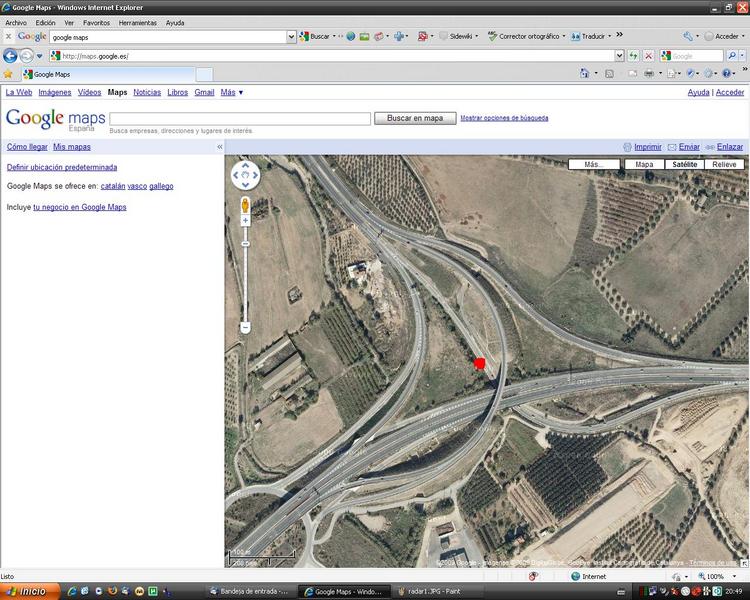The width and height of the screenshot is (750, 600).
Task: Open the Más... map layers dropdown
Action: 594,164
